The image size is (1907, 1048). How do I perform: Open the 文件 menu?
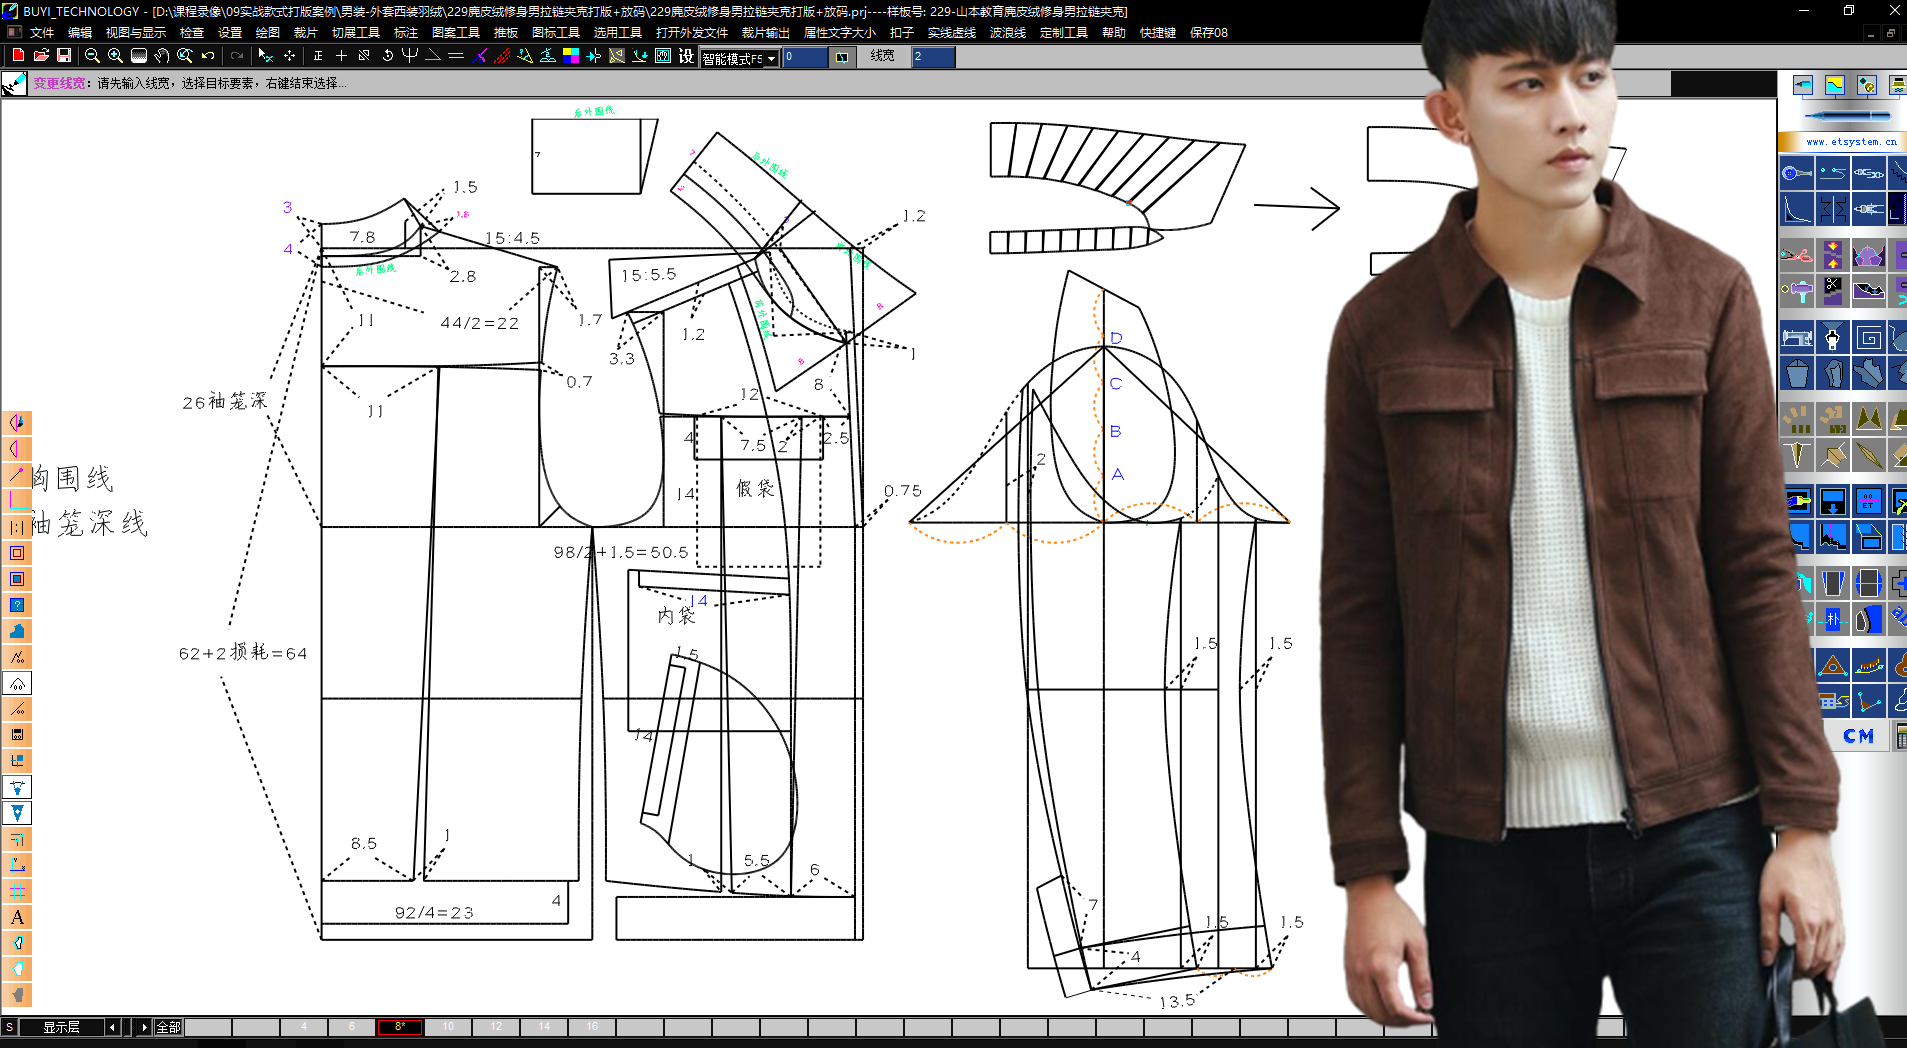[x=42, y=33]
